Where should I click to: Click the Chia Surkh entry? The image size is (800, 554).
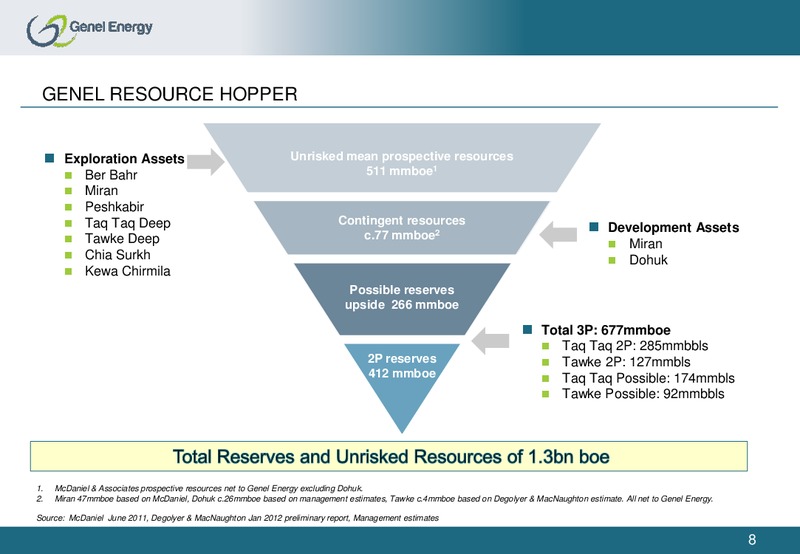(117, 255)
